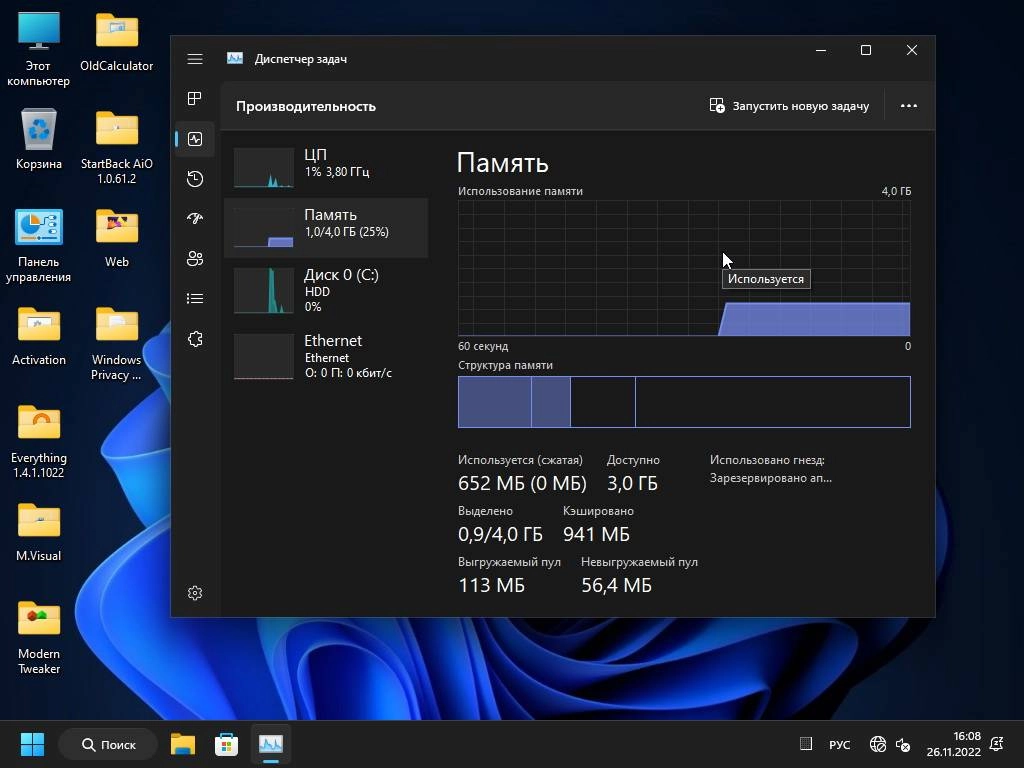Screen dimensions: 1024x768
Task: Click 'Запустить новую задачу' button
Action: [789, 106]
